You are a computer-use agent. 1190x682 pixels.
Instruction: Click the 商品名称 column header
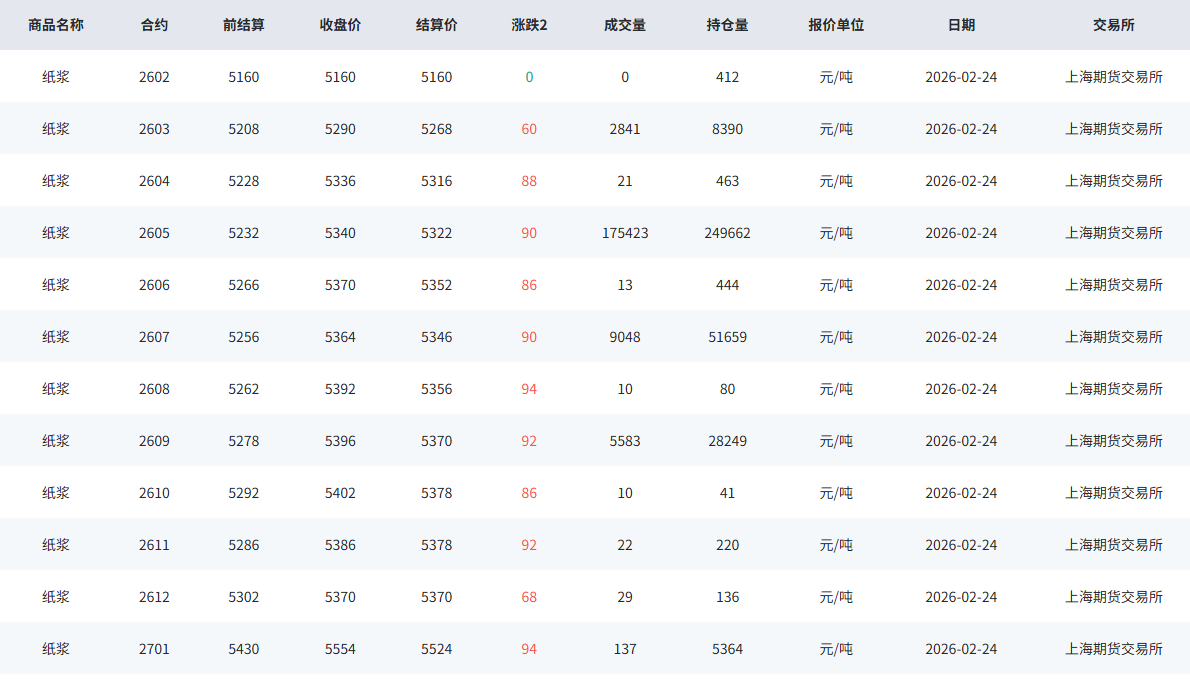pyautogui.click(x=56, y=25)
